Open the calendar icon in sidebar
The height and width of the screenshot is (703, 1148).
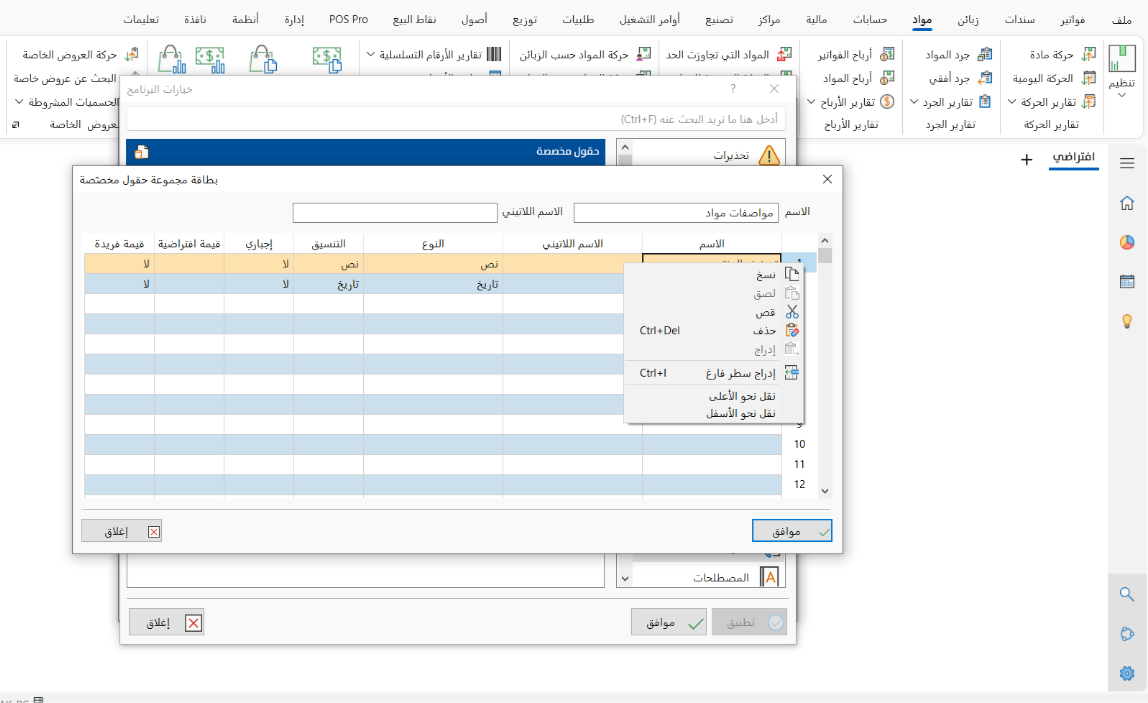[x=1127, y=281]
